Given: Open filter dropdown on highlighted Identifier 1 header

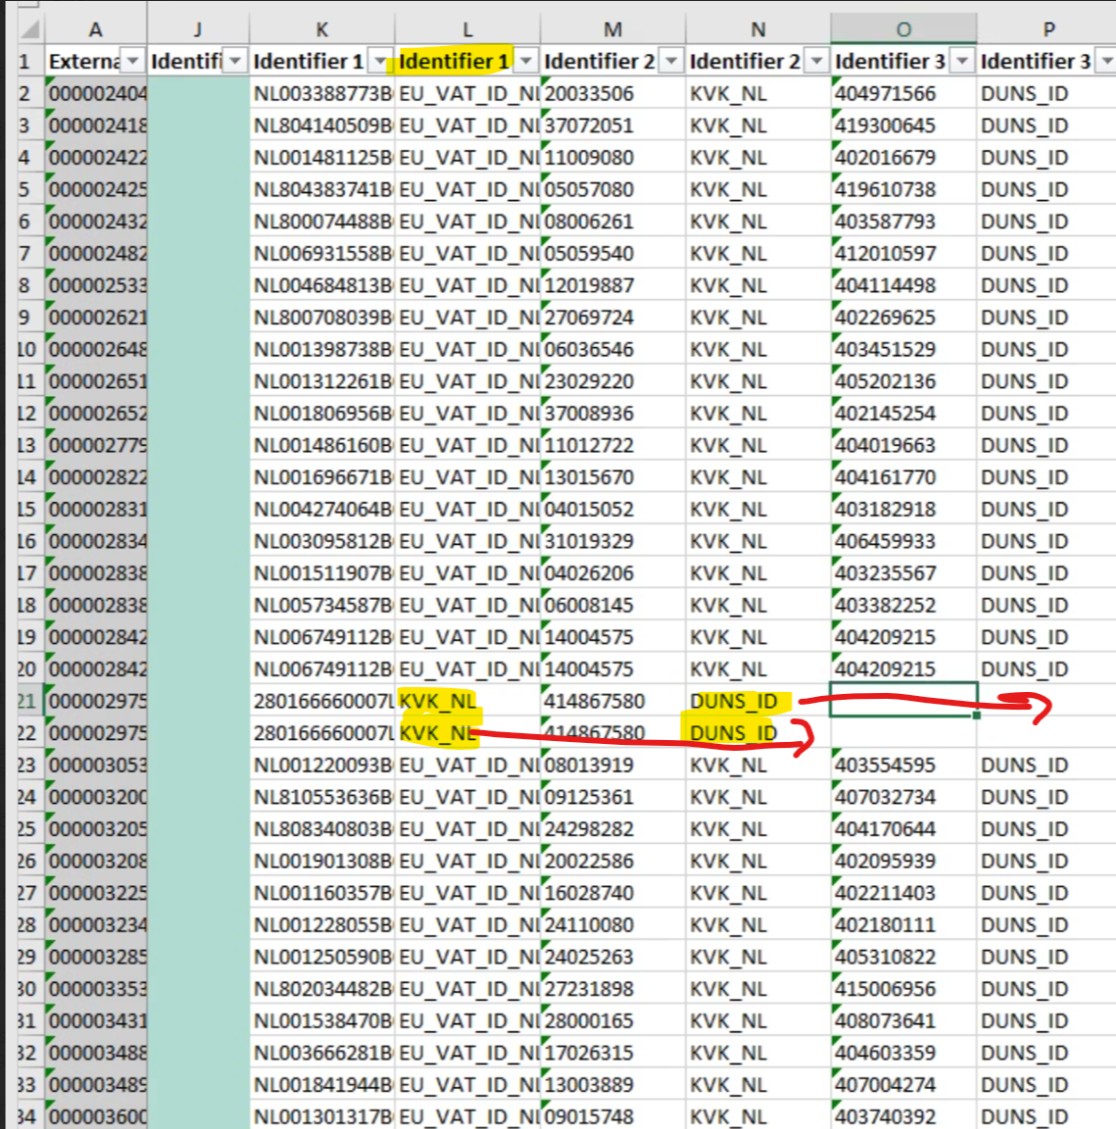Looking at the screenshot, I should 526,61.
